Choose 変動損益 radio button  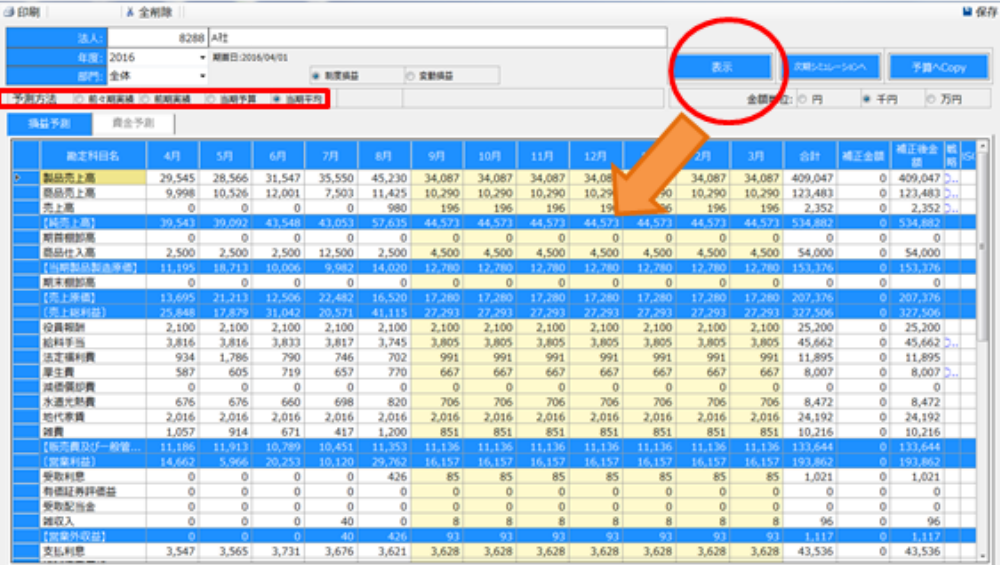(411, 75)
